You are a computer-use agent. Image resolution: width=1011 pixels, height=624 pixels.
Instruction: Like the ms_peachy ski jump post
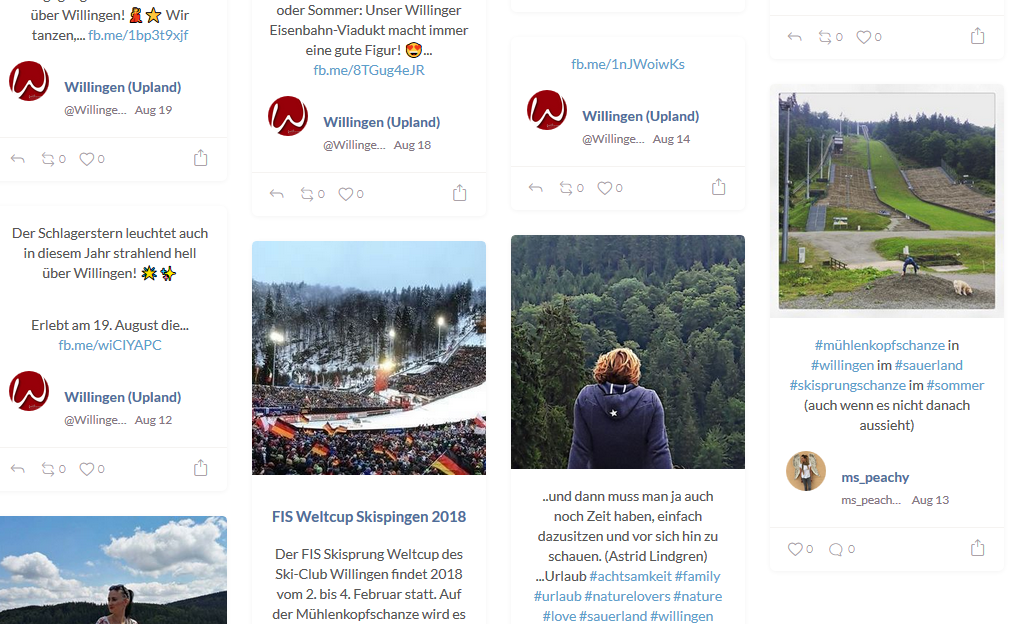point(795,549)
